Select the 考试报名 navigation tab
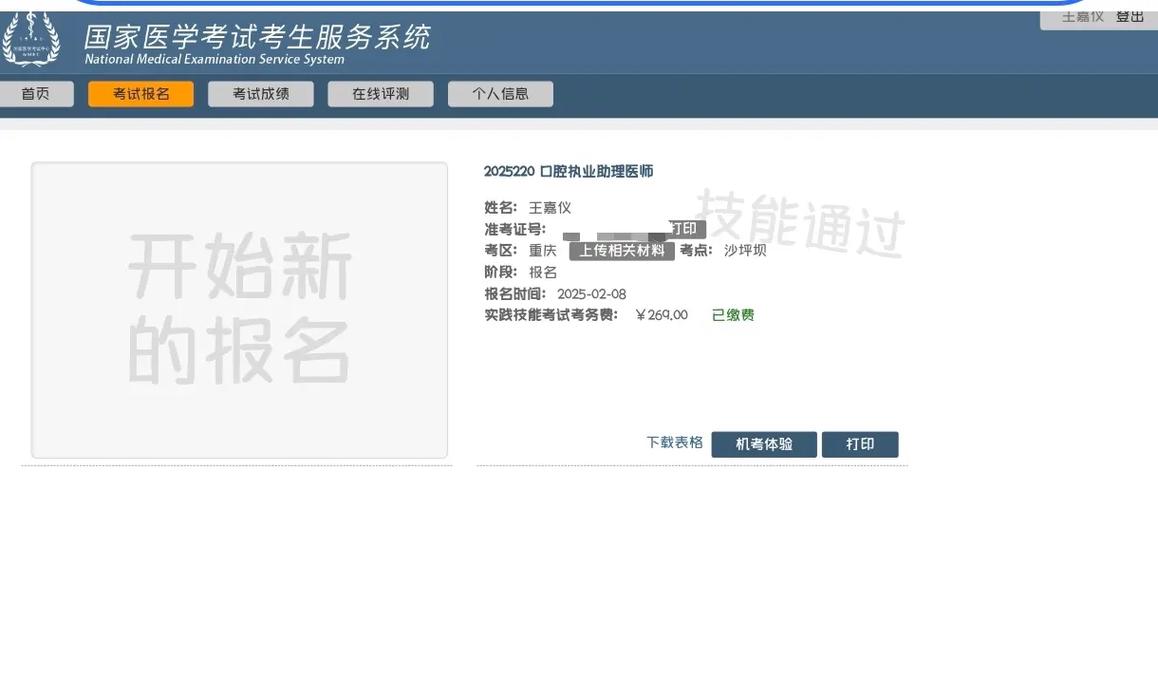Viewport: 1158px width, 678px height. 141,94
